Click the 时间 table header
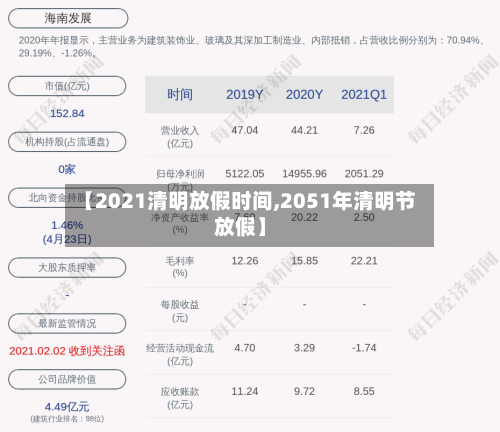Screen dimensions: 500x432 (180, 95)
